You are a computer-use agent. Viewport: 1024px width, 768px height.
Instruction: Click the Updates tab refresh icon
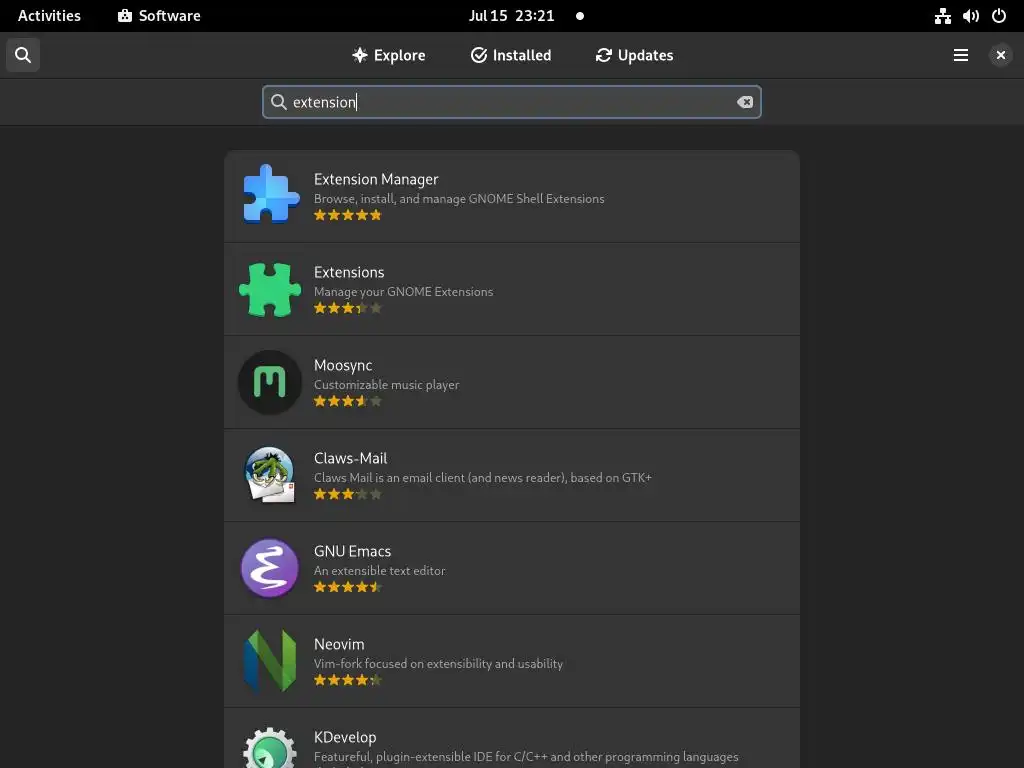tap(603, 55)
